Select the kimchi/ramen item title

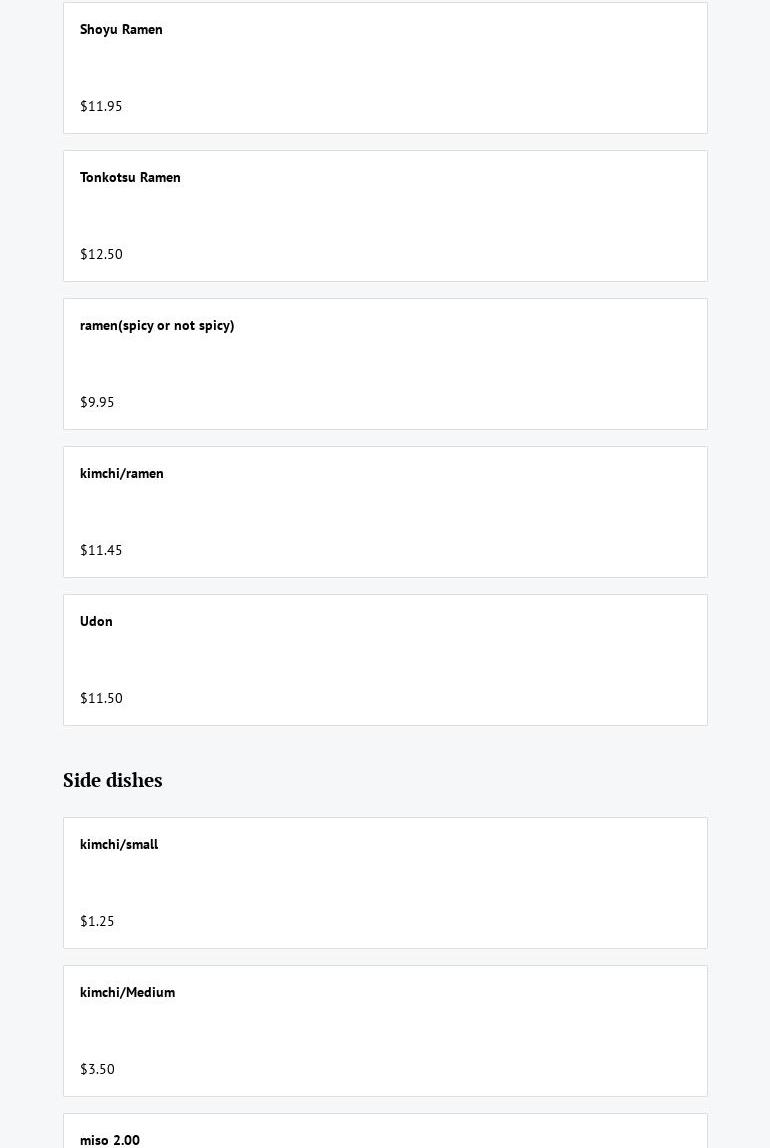(x=122, y=474)
